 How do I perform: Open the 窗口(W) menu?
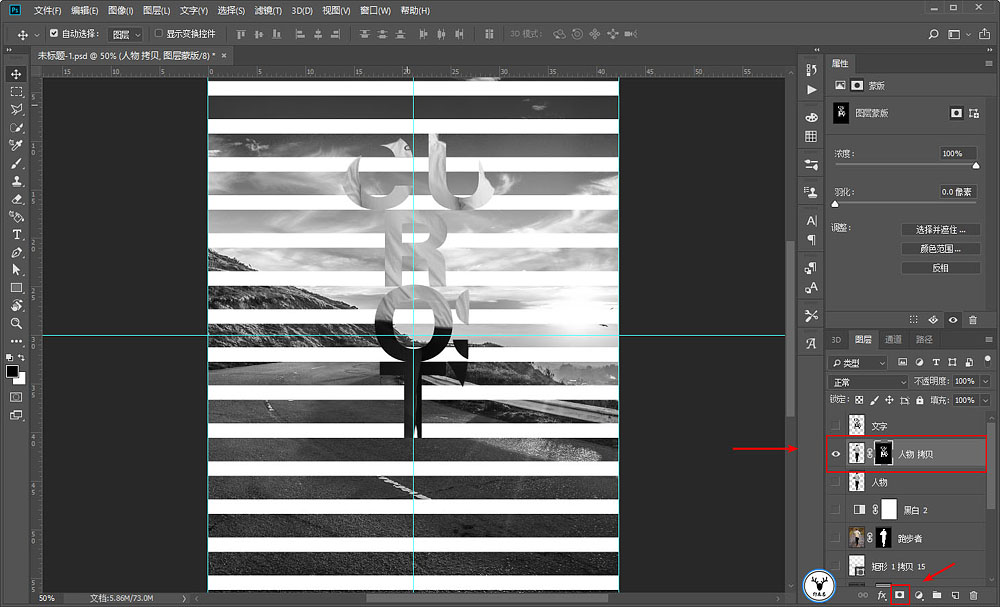coord(376,11)
